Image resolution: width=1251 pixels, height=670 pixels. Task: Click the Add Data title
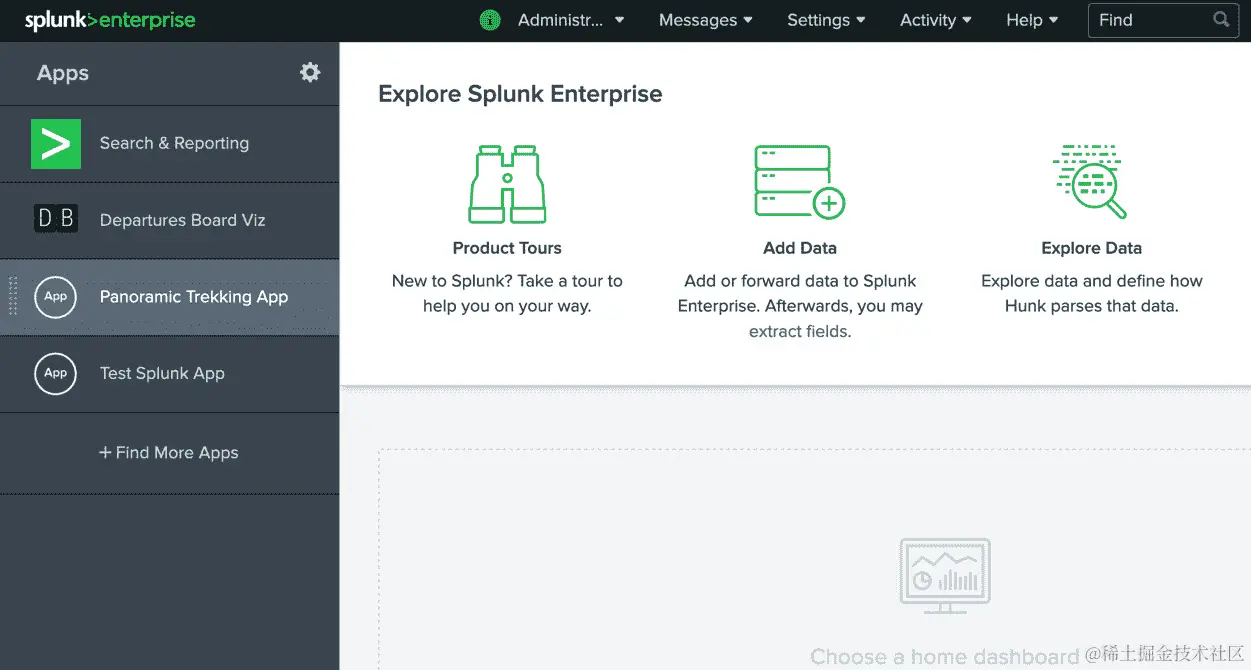pyautogui.click(x=800, y=248)
